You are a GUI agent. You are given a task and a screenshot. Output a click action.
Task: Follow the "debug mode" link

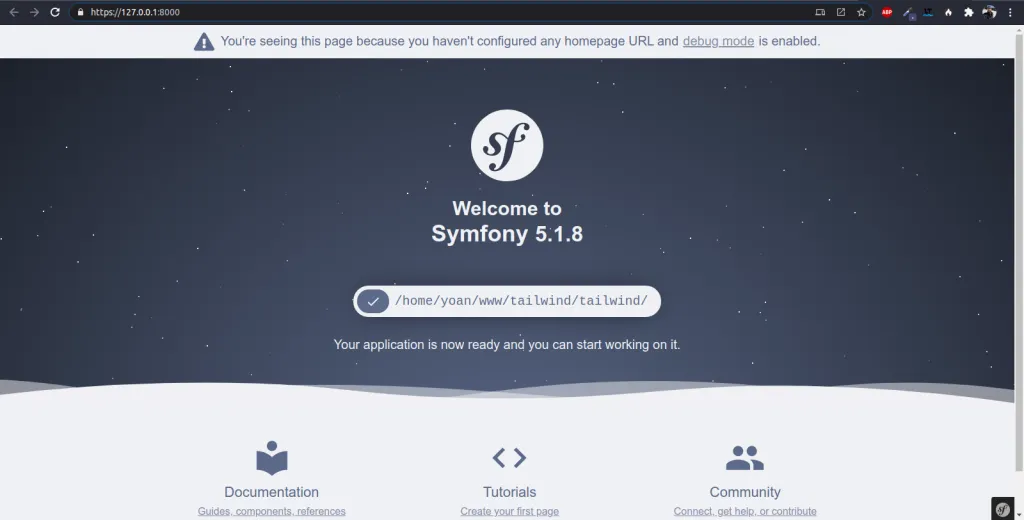[x=718, y=41]
